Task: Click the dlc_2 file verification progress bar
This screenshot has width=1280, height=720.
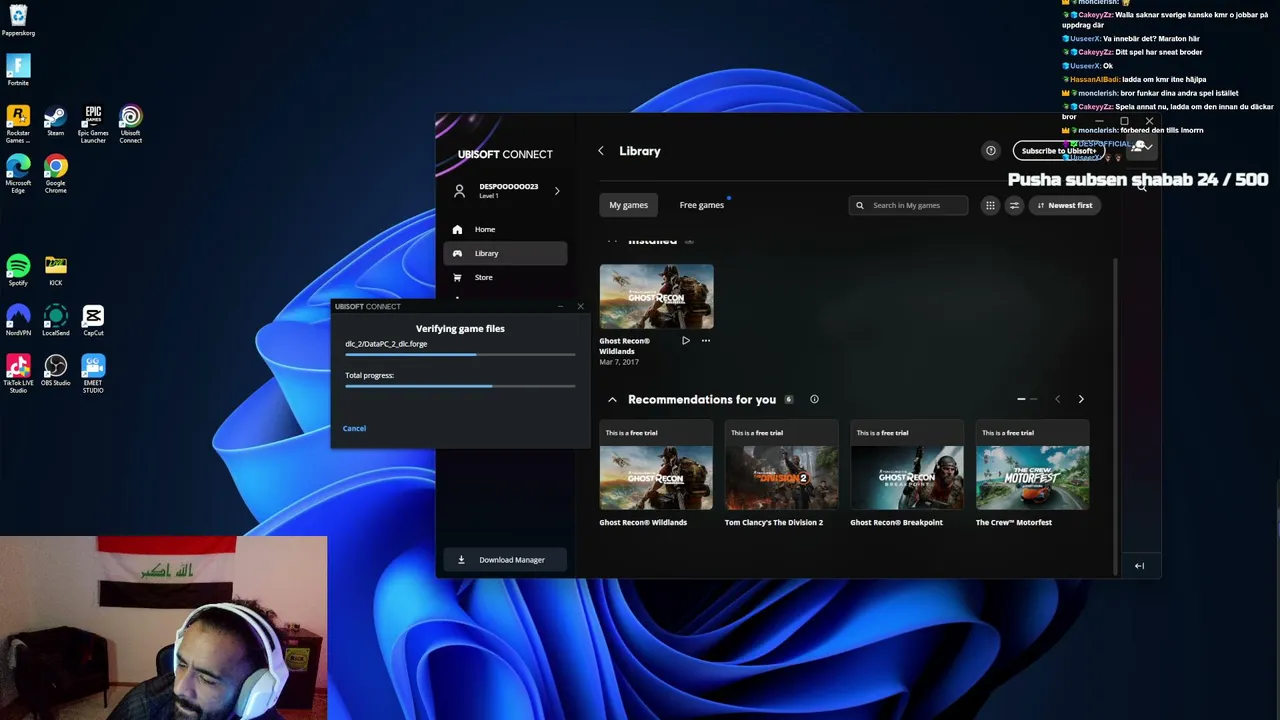Action: [460, 355]
